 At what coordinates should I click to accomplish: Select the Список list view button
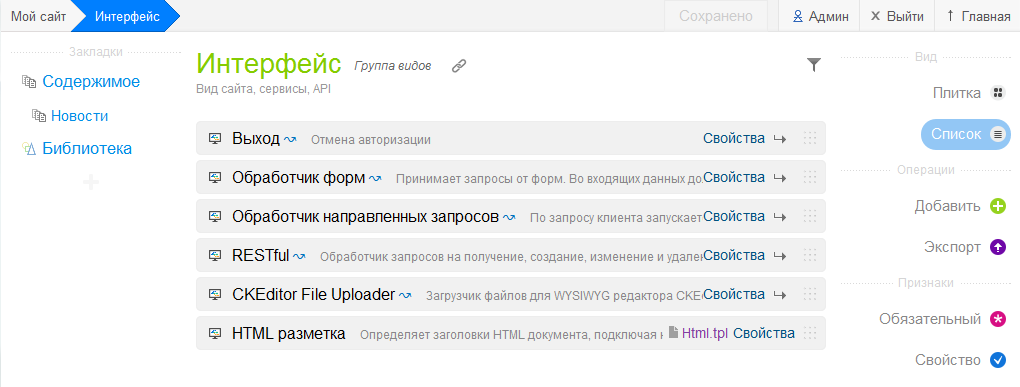(965, 135)
